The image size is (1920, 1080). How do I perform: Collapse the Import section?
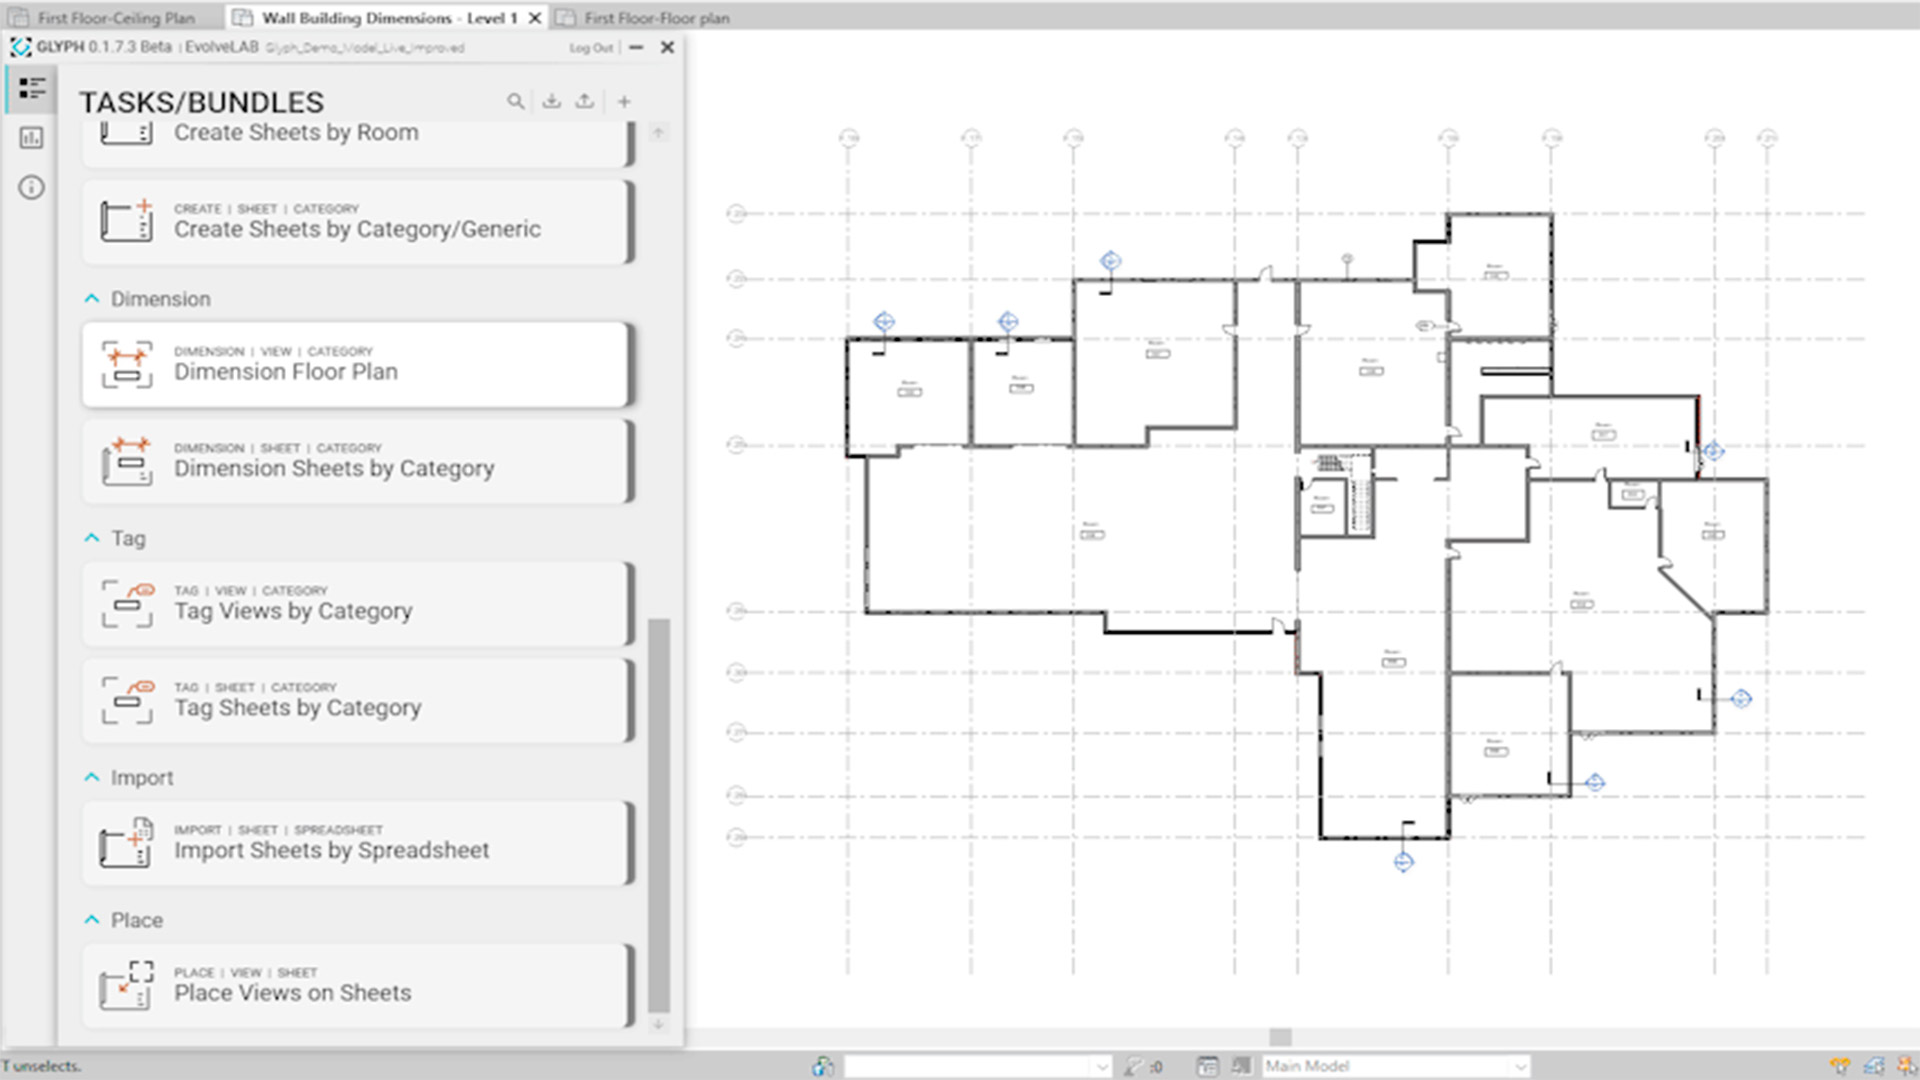click(92, 777)
